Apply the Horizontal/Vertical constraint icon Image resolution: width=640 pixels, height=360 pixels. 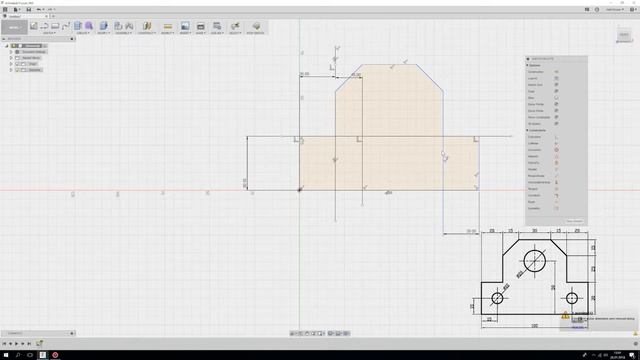coord(556,182)
